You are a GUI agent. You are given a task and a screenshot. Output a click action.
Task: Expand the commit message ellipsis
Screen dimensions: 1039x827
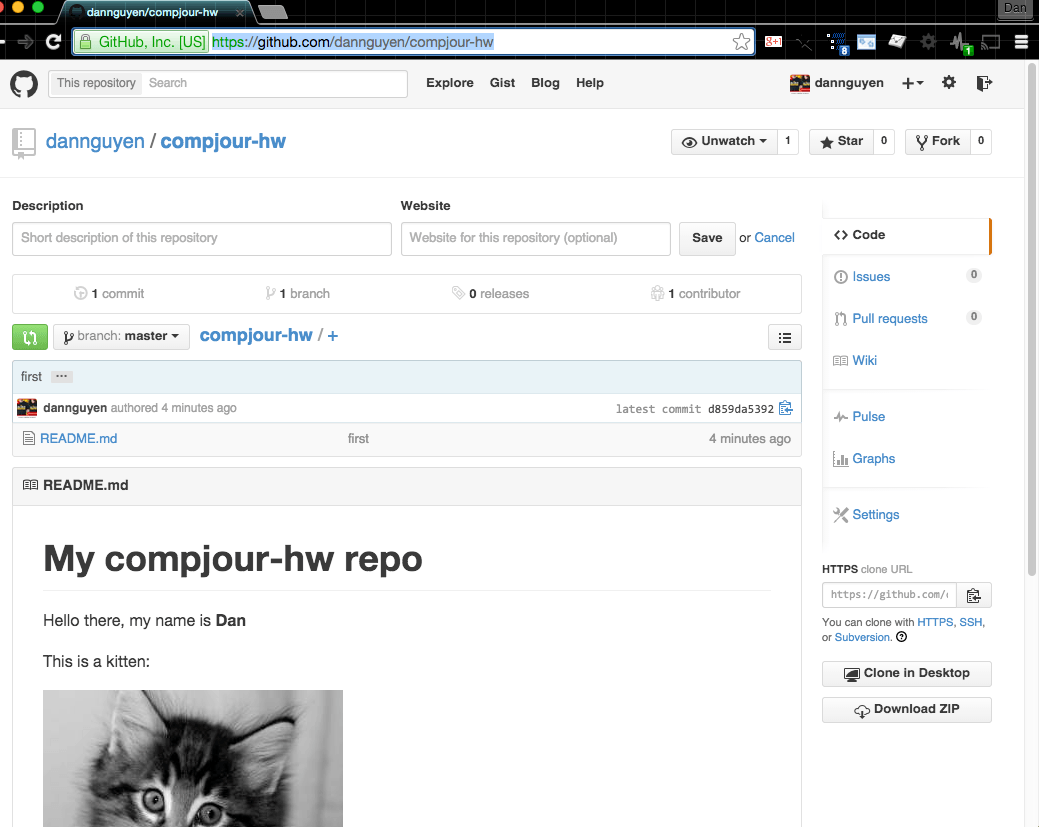(x=62, y=376)
